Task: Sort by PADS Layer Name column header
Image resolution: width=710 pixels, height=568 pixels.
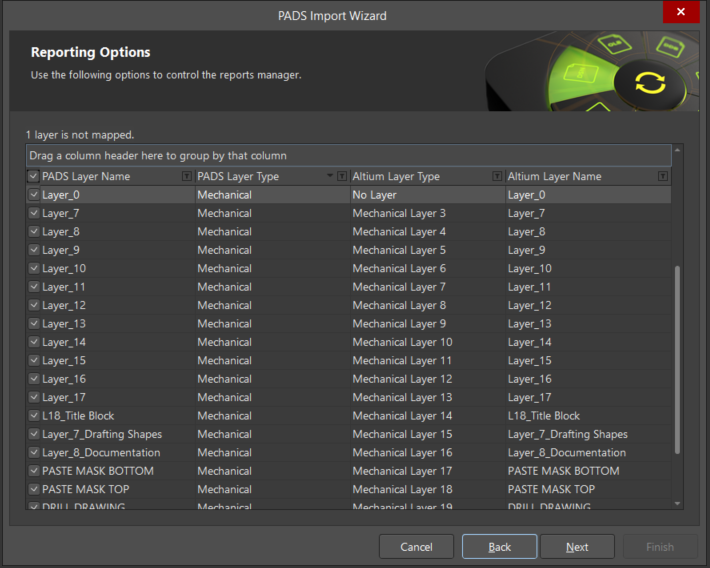Action: pos(86,176)
